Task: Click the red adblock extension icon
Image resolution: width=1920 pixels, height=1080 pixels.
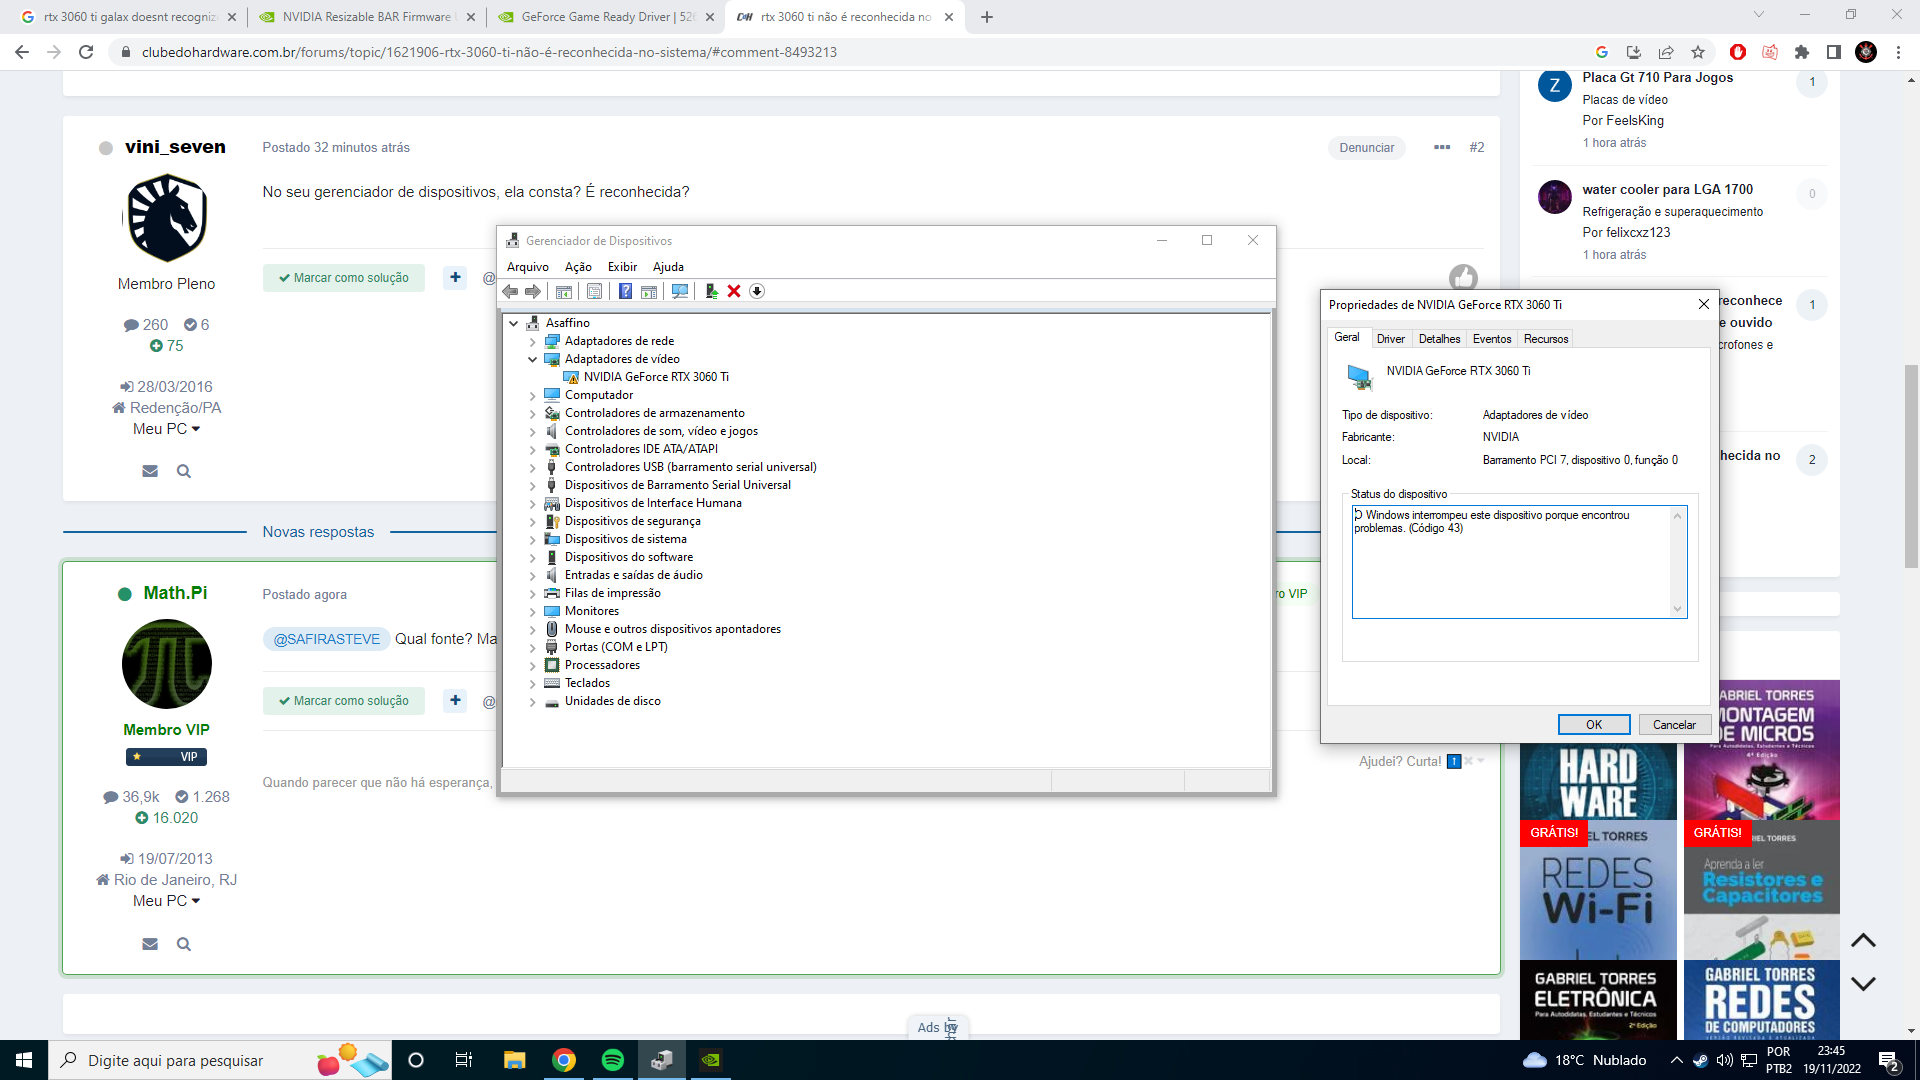Action: coord(1738,52)
